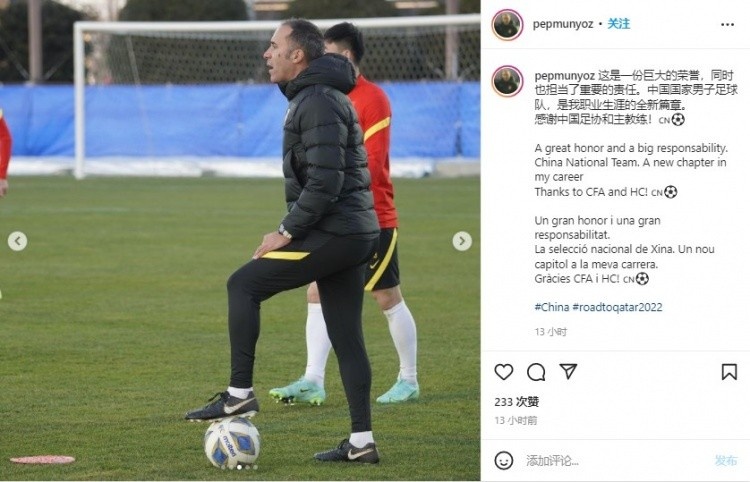This screenshot has height=482, width=750.
Task: Open pepmunyoz username in the caption
Action: point(565,76)
